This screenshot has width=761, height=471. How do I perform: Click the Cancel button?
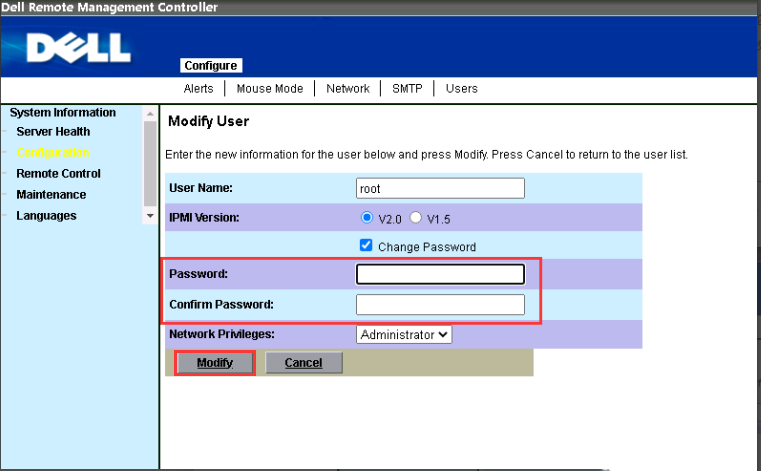click(x=303, y=363)
